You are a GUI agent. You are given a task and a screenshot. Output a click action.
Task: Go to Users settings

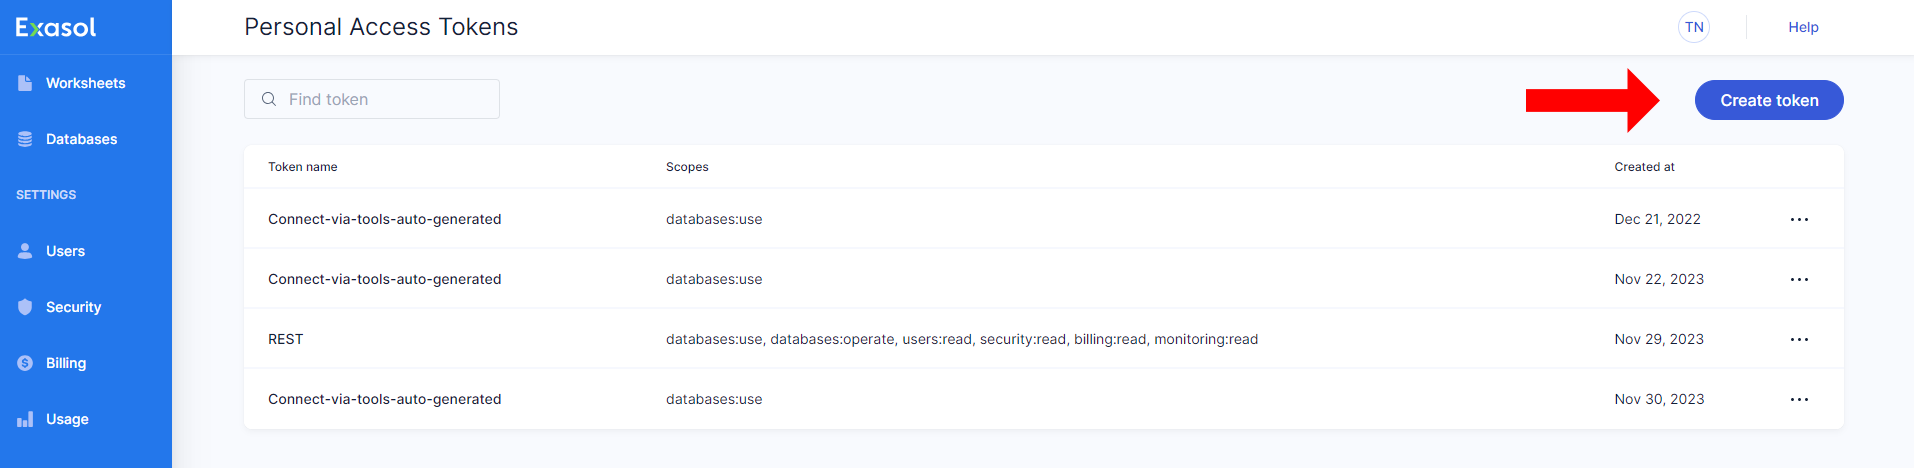click(65, 251)
